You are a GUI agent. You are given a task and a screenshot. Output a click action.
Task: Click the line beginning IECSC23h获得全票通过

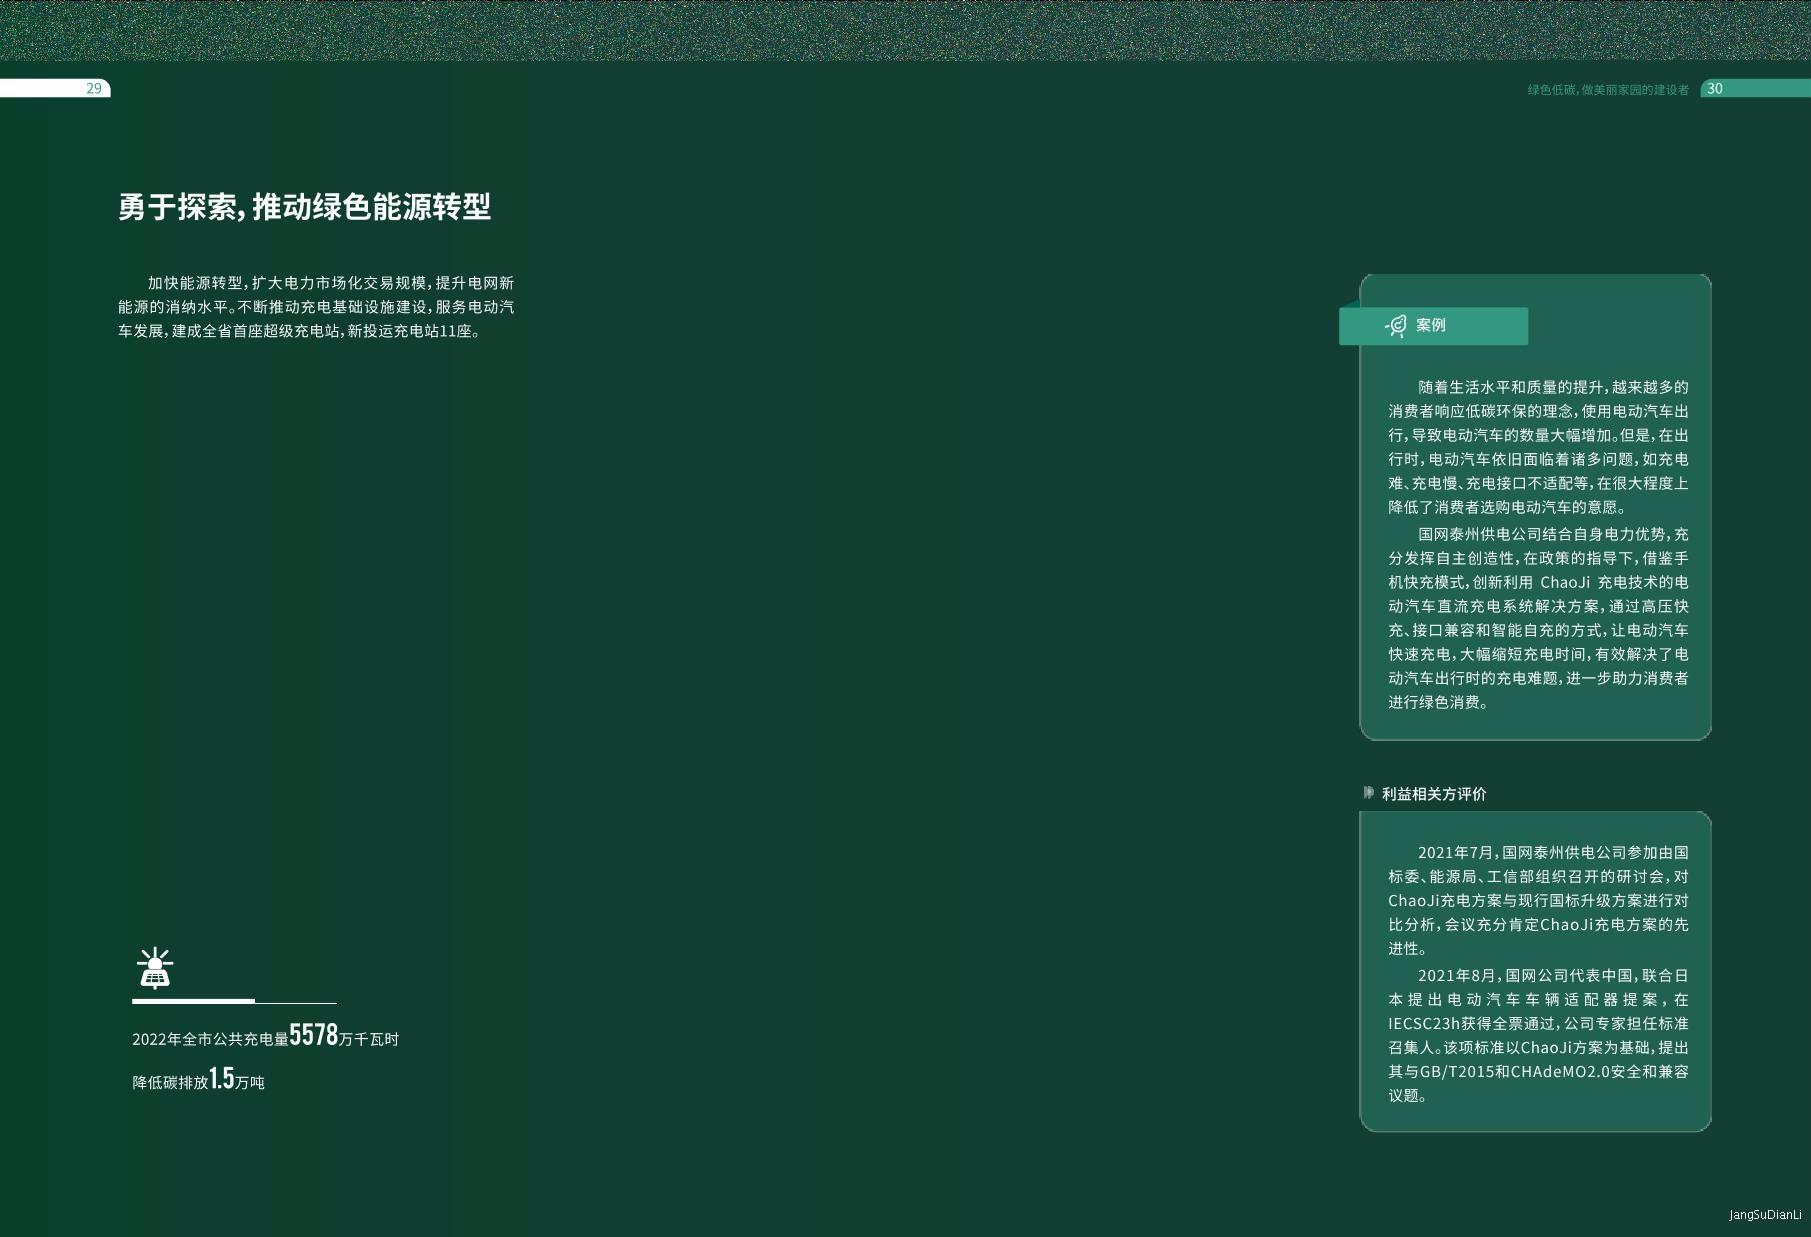pyautogui.click(x=1538, y=1024)
